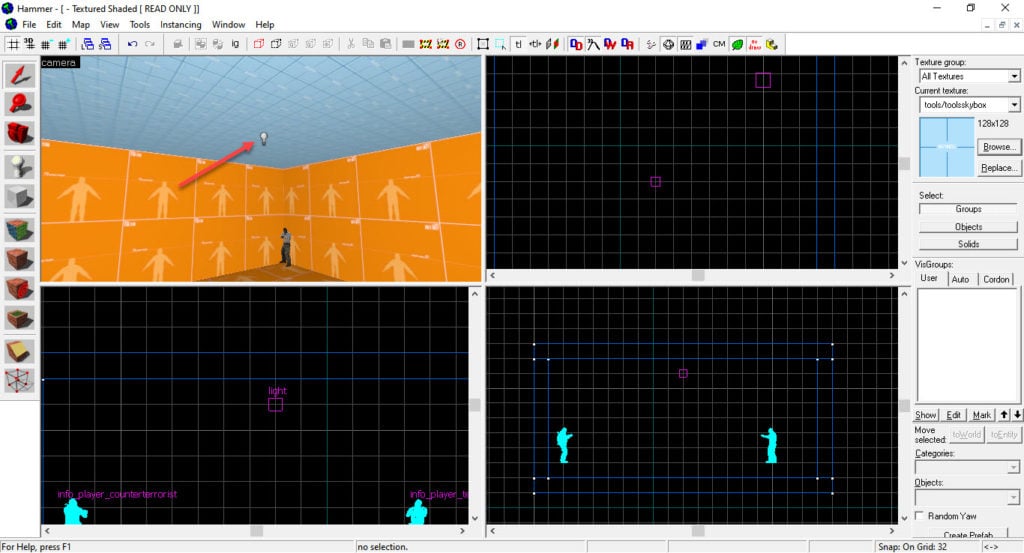Pick the Block creation tool

point(20,196)
